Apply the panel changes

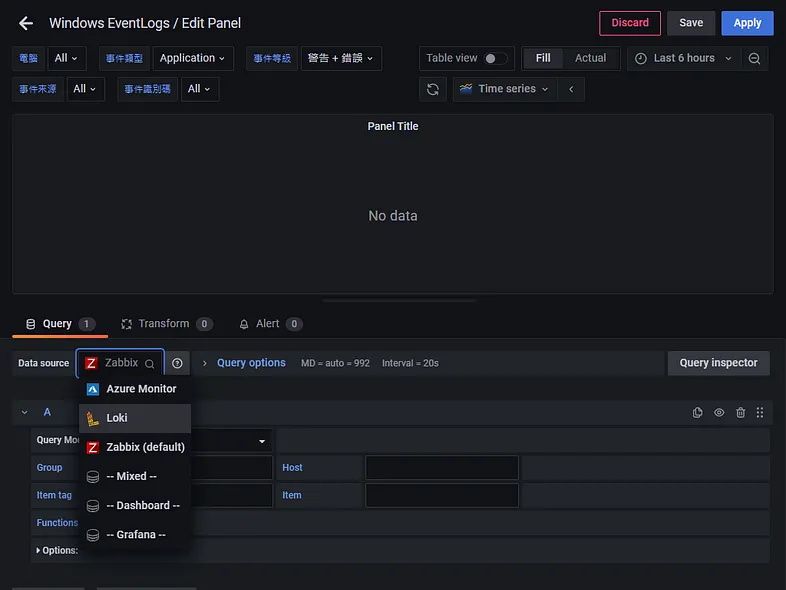[x=747, y=23]
